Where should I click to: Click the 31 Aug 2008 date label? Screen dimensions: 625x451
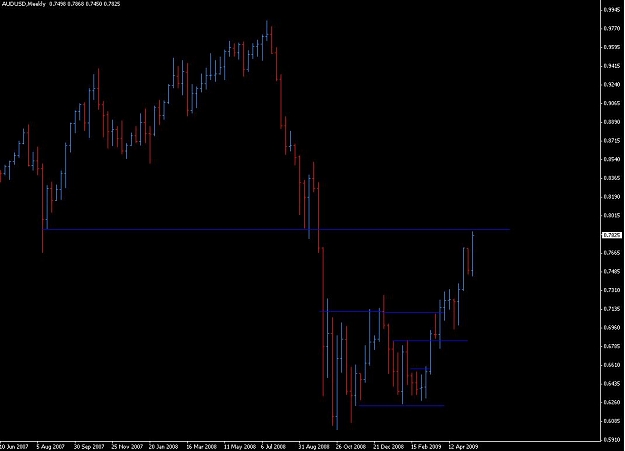[314, 447]
